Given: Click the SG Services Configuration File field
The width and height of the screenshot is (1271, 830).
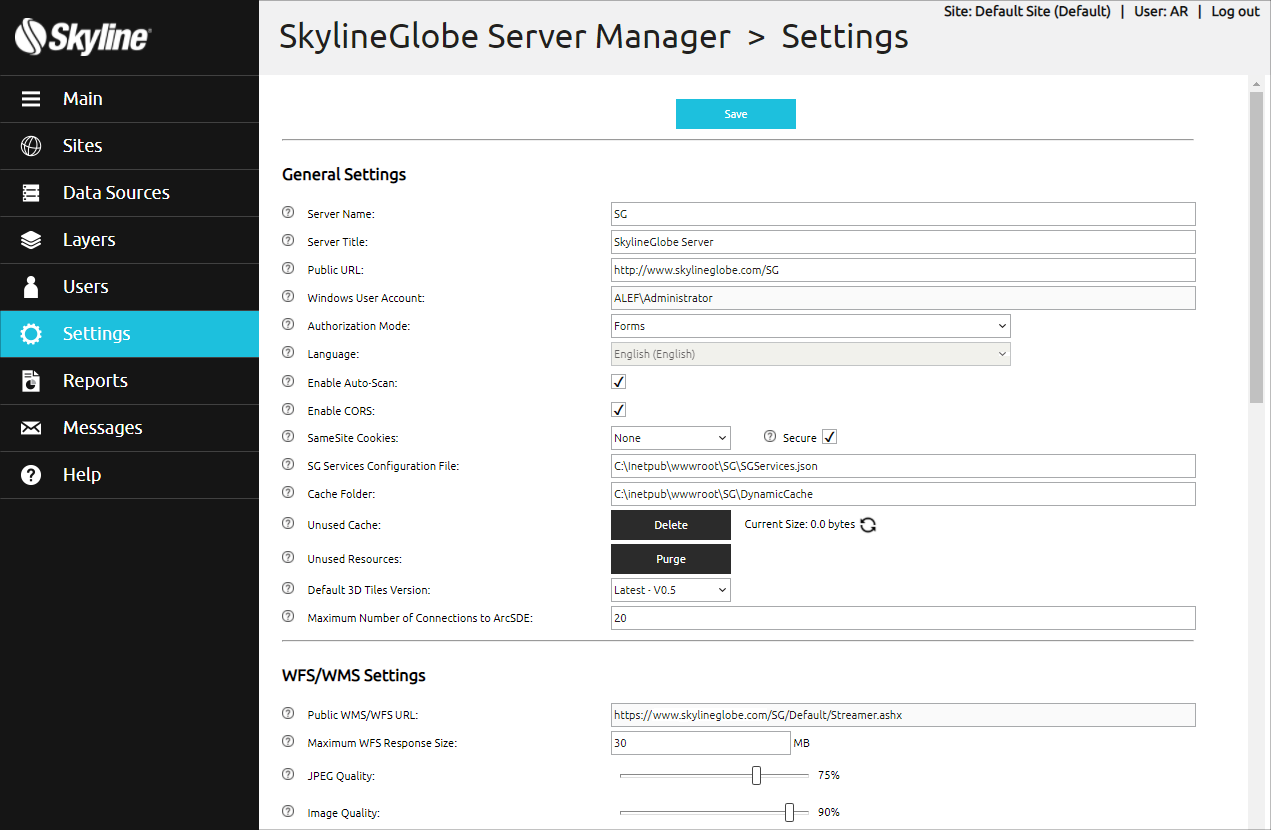Looking at the screenshot, I should [x=903, y=466].
